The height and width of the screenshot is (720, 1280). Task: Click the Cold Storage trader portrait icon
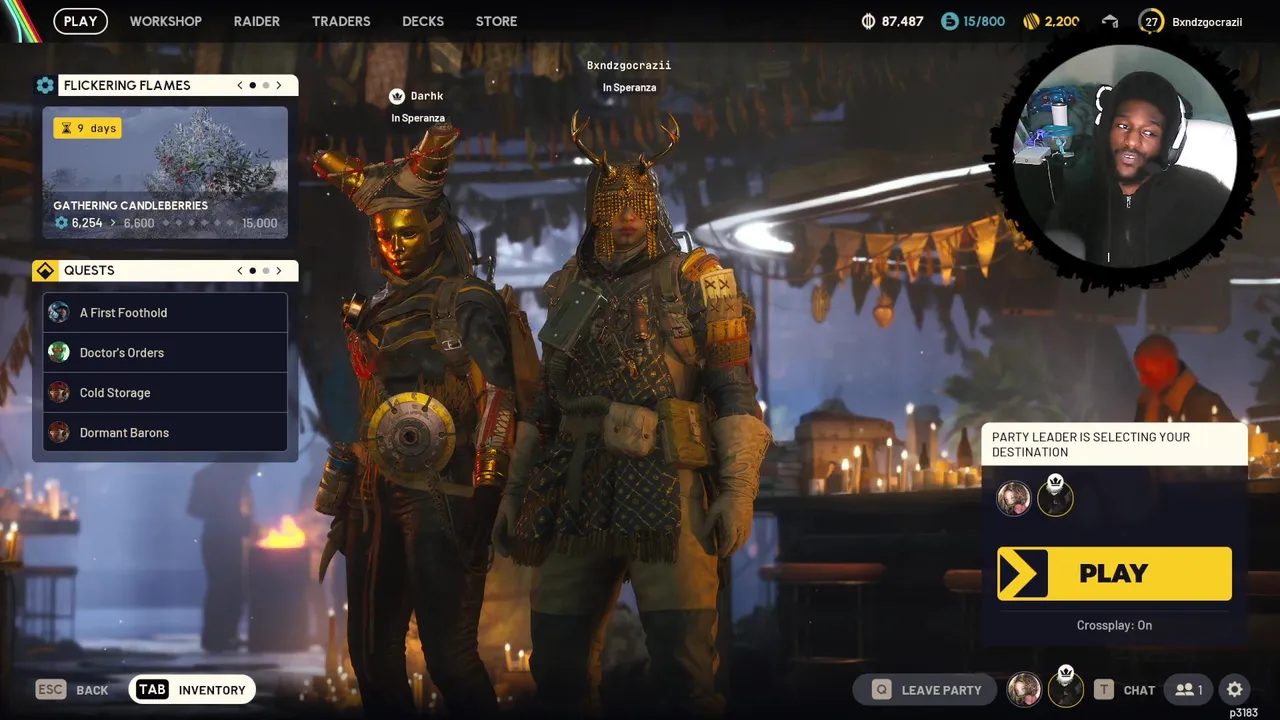point(59,392)
